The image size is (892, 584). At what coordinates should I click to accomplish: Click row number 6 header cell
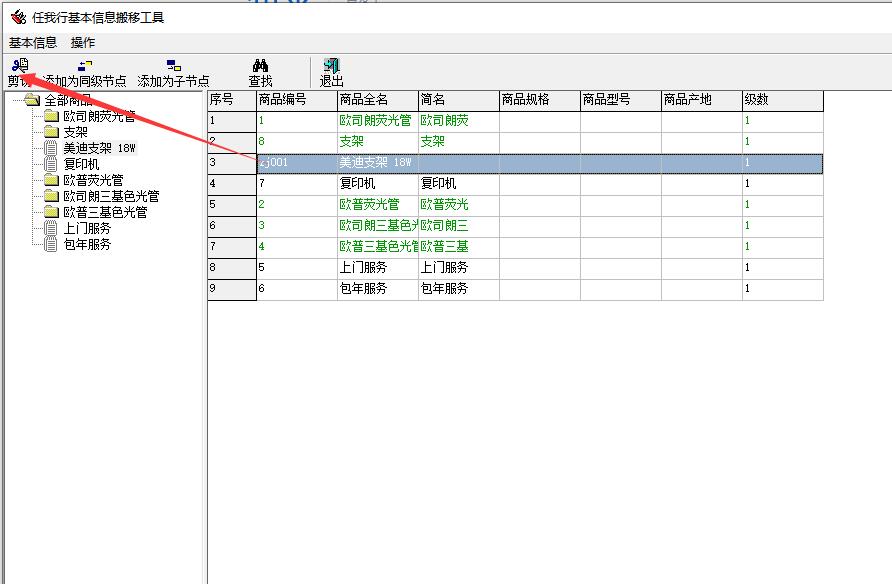(232, 226)
